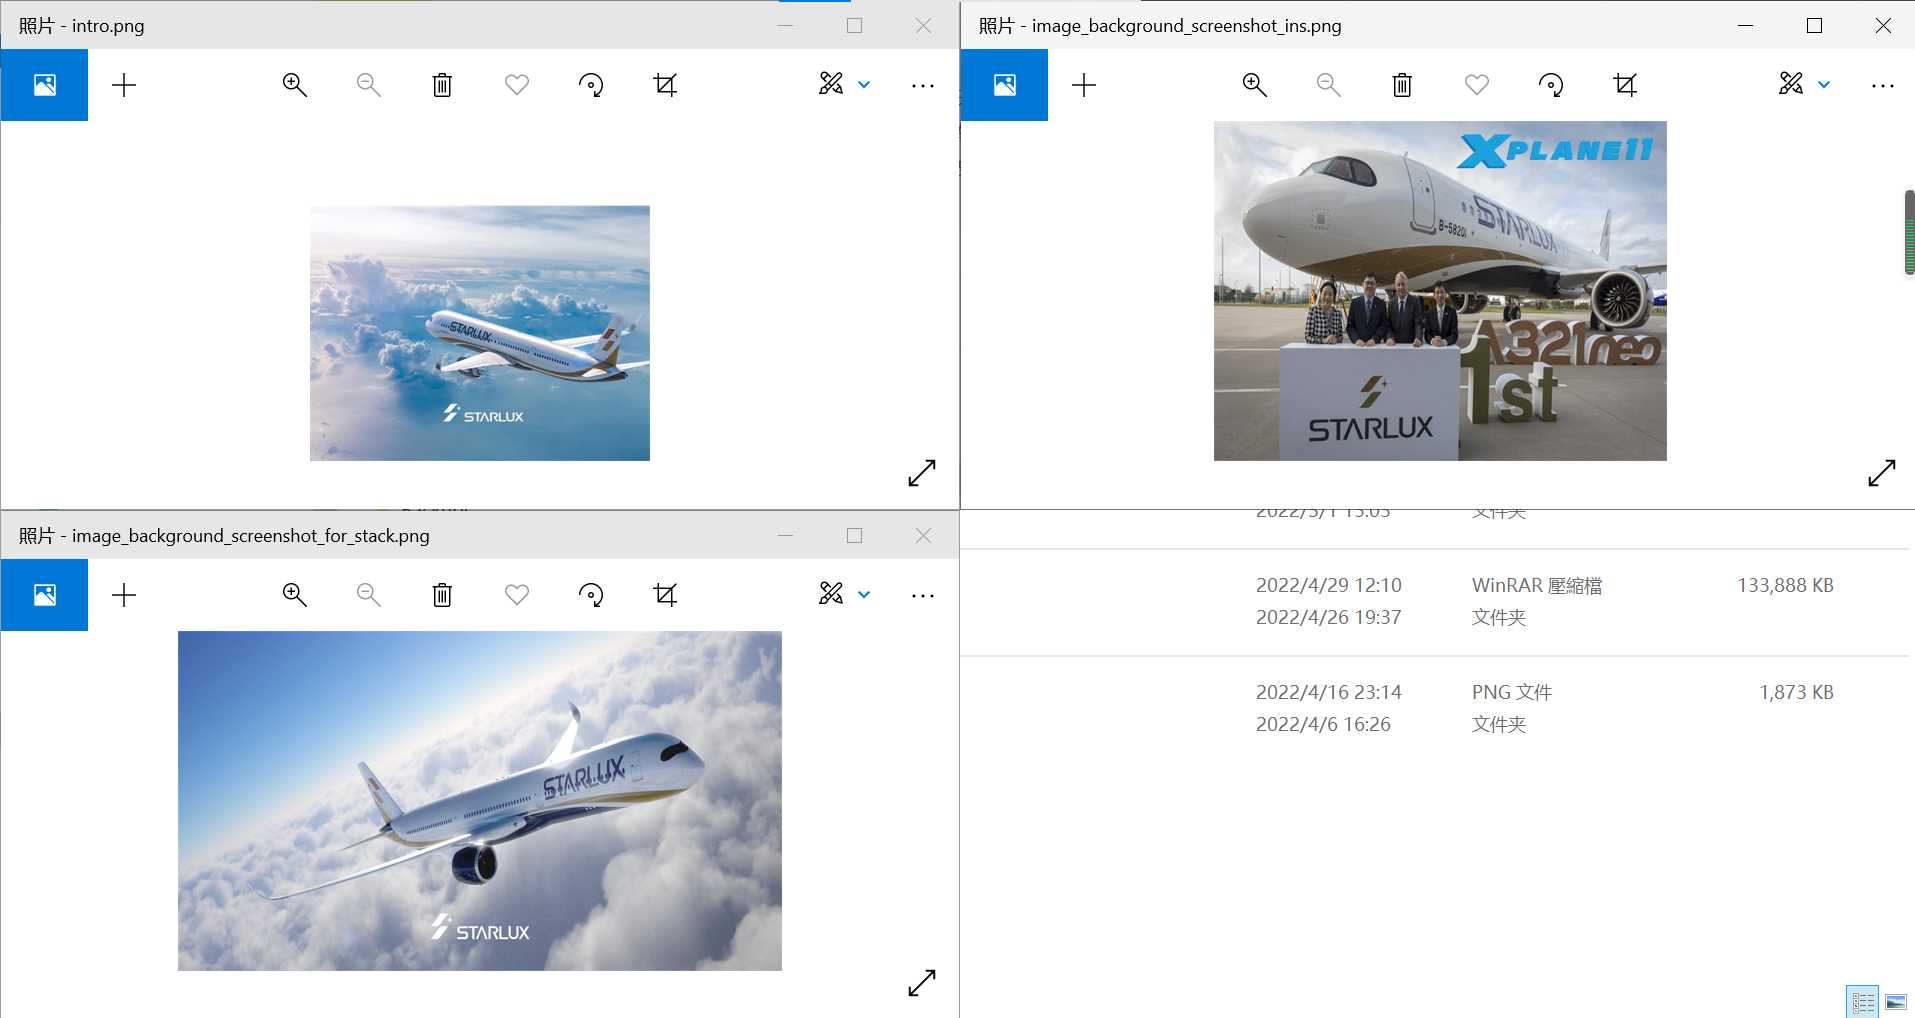Expand edit dropdown arrow in intro.png window
Screen dimensions: 1915x1018
[864, 85]
